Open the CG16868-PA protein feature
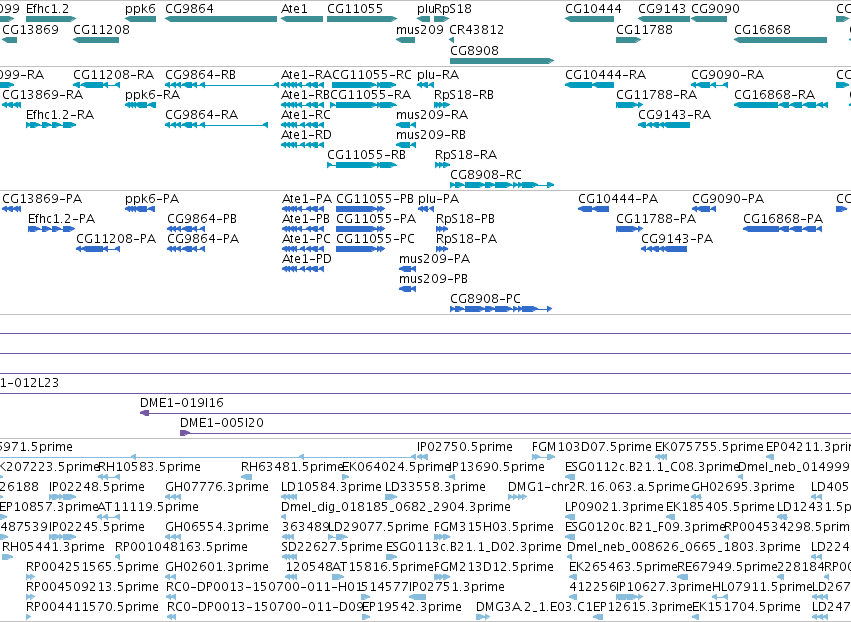The width and height of the screenshot is (851, 622). point(782,229)
